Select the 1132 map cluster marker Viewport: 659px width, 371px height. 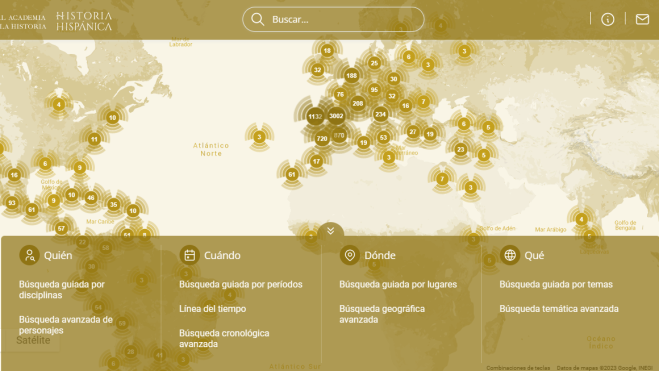pyautogui.click(x=315, y=117)
